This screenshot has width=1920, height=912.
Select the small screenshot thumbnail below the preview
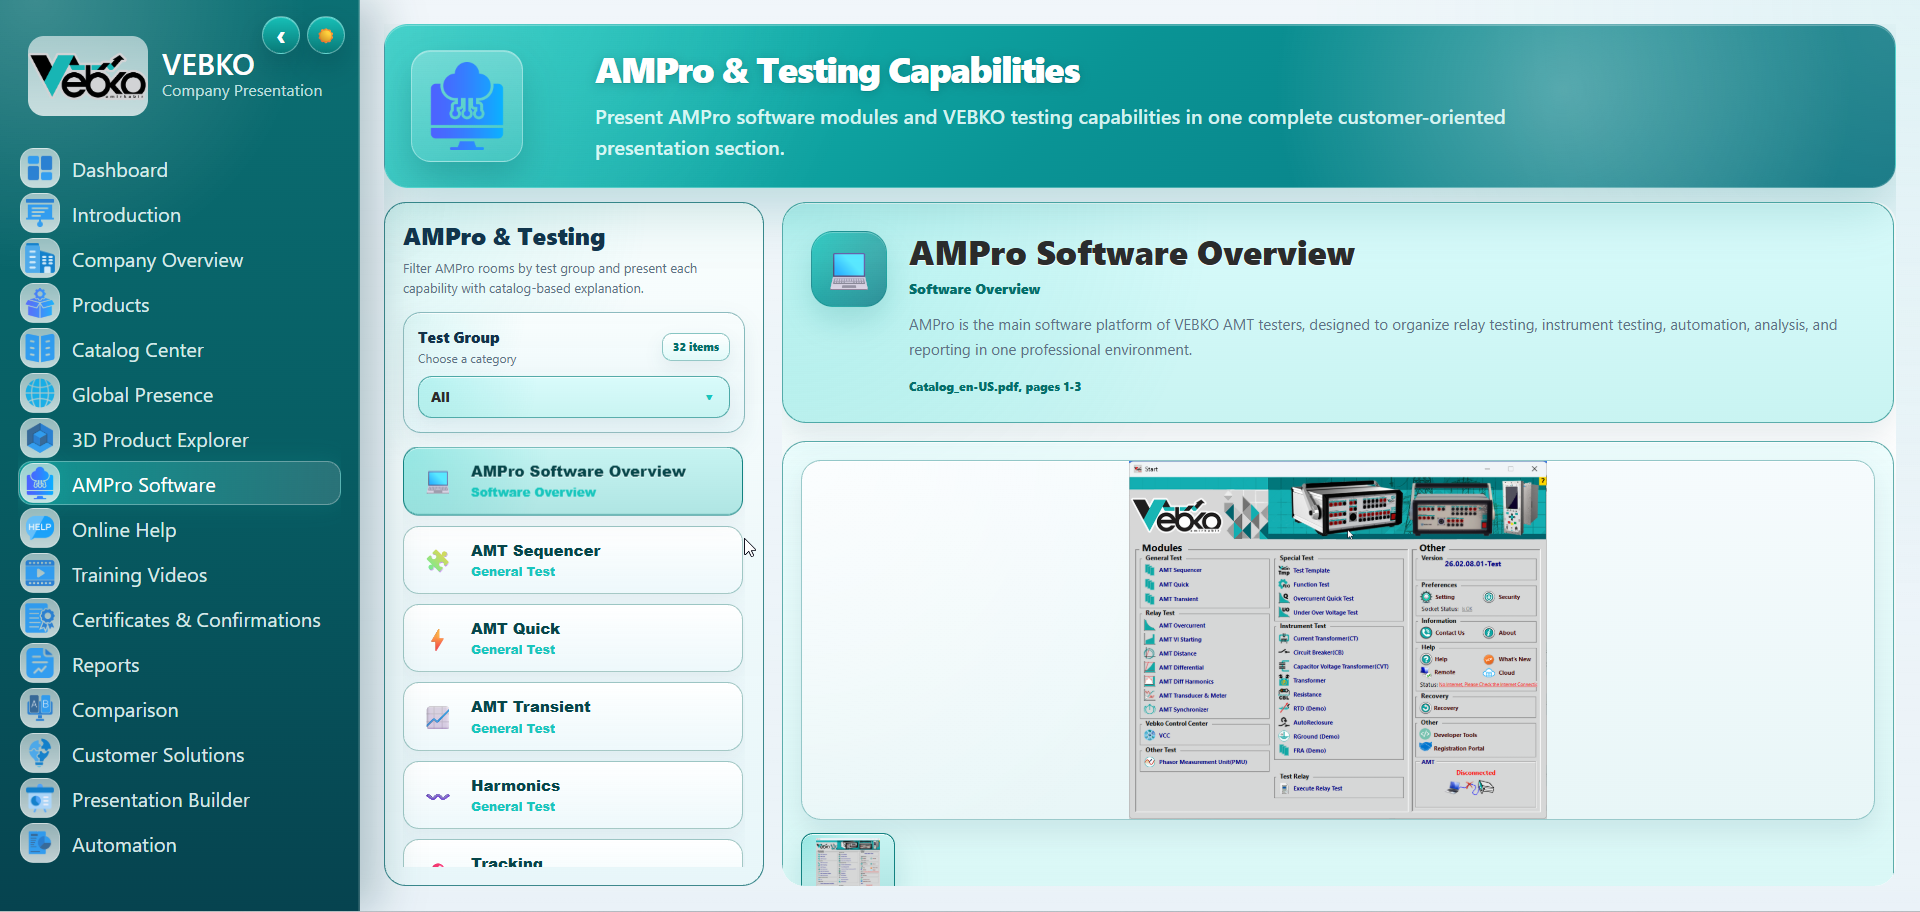click(x=848, y=860)
